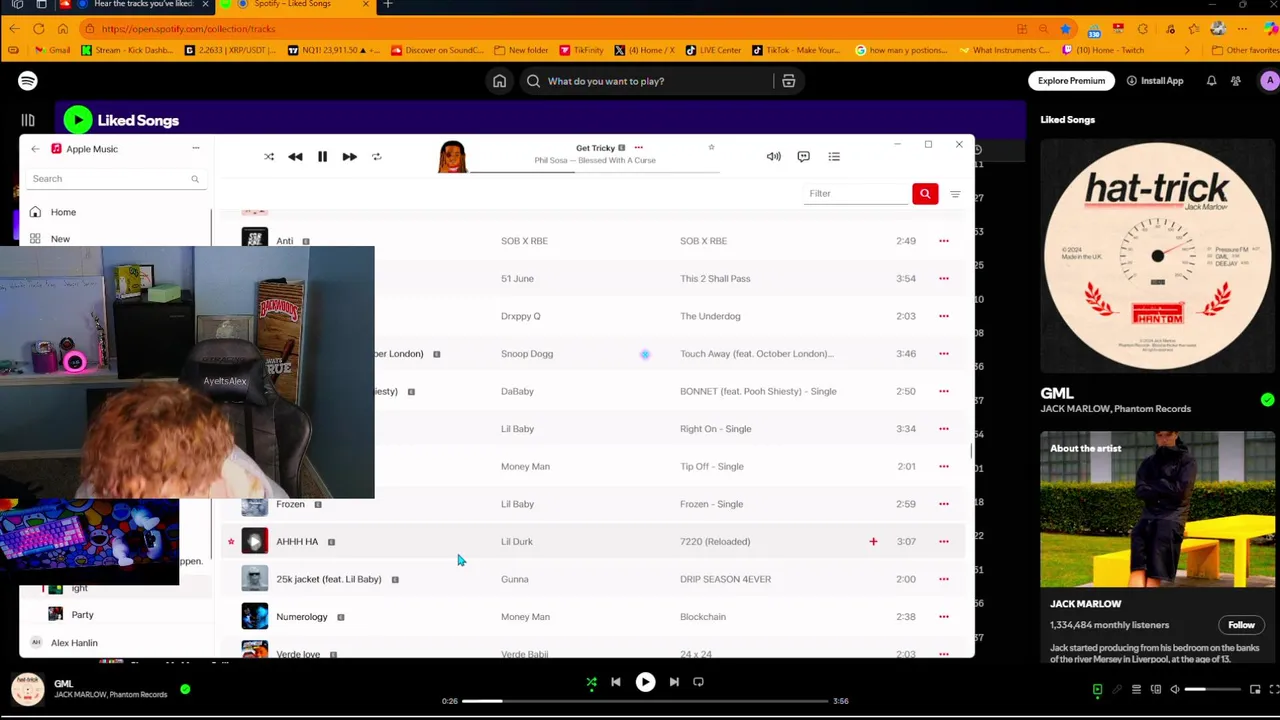Open Spotify notifications bell
Viewport: 1280px width, 720px height.
pos(1211,81)
